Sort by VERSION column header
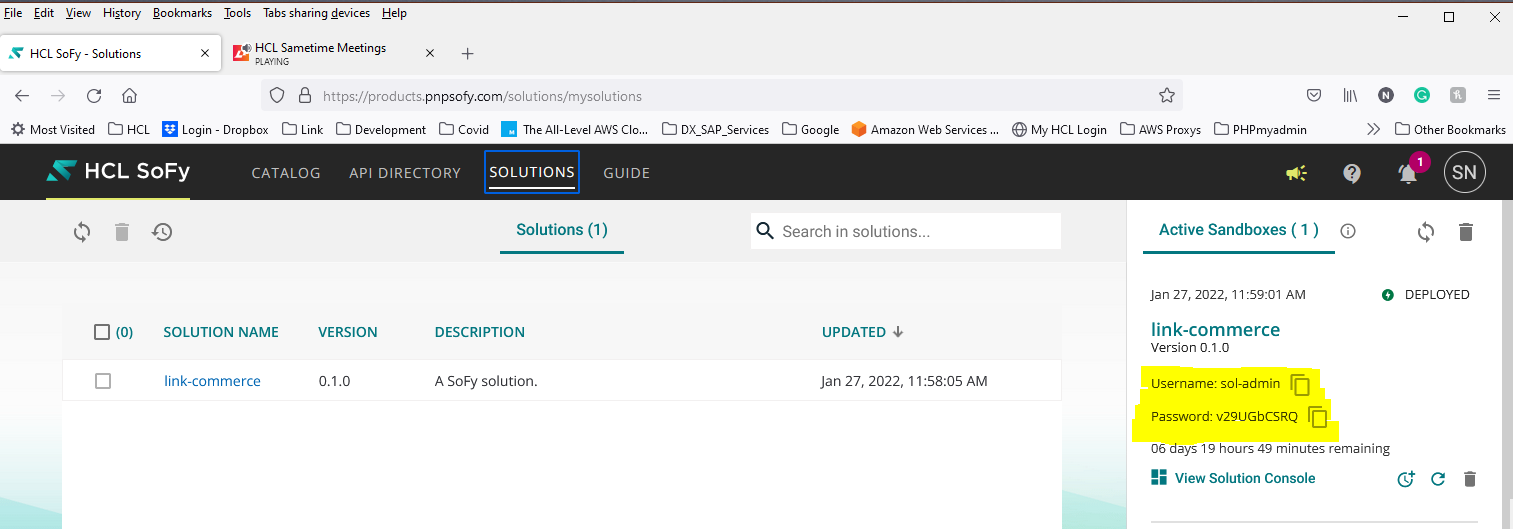 348,332
